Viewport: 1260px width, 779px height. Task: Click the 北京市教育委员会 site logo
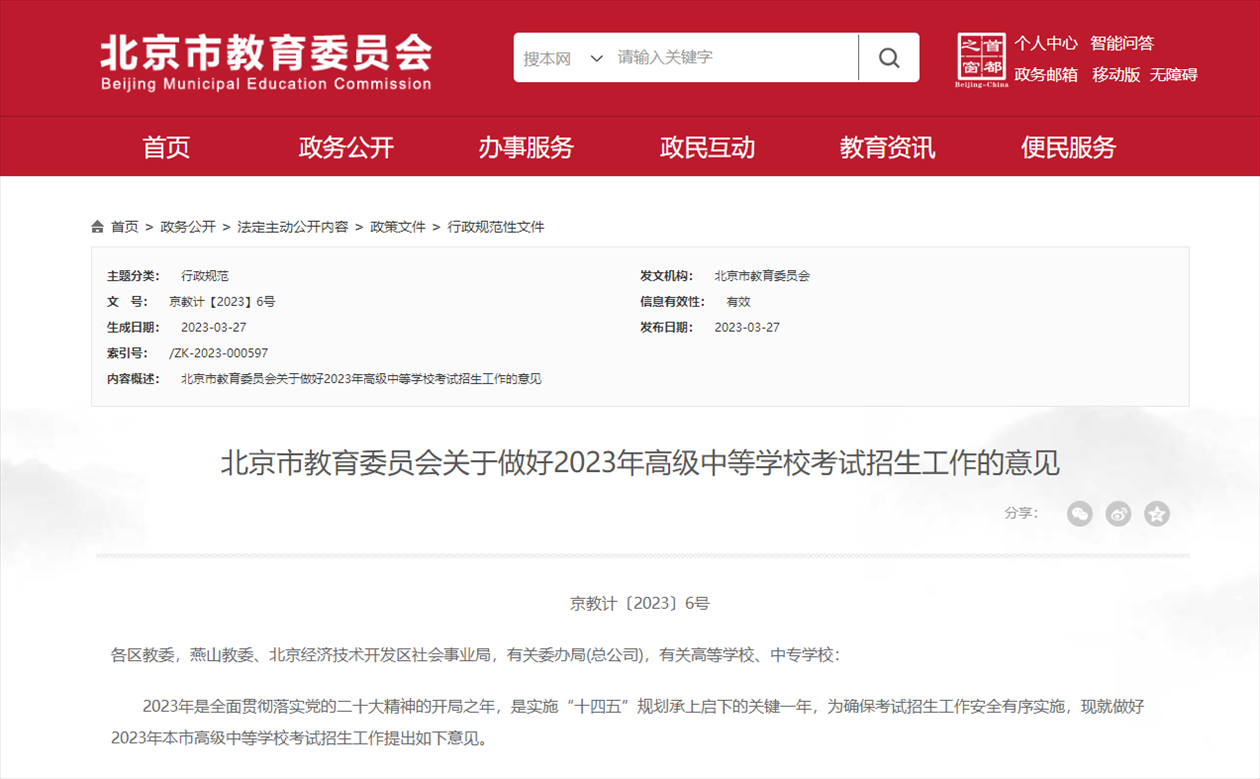pyautogui.click(x=266, y=62)
